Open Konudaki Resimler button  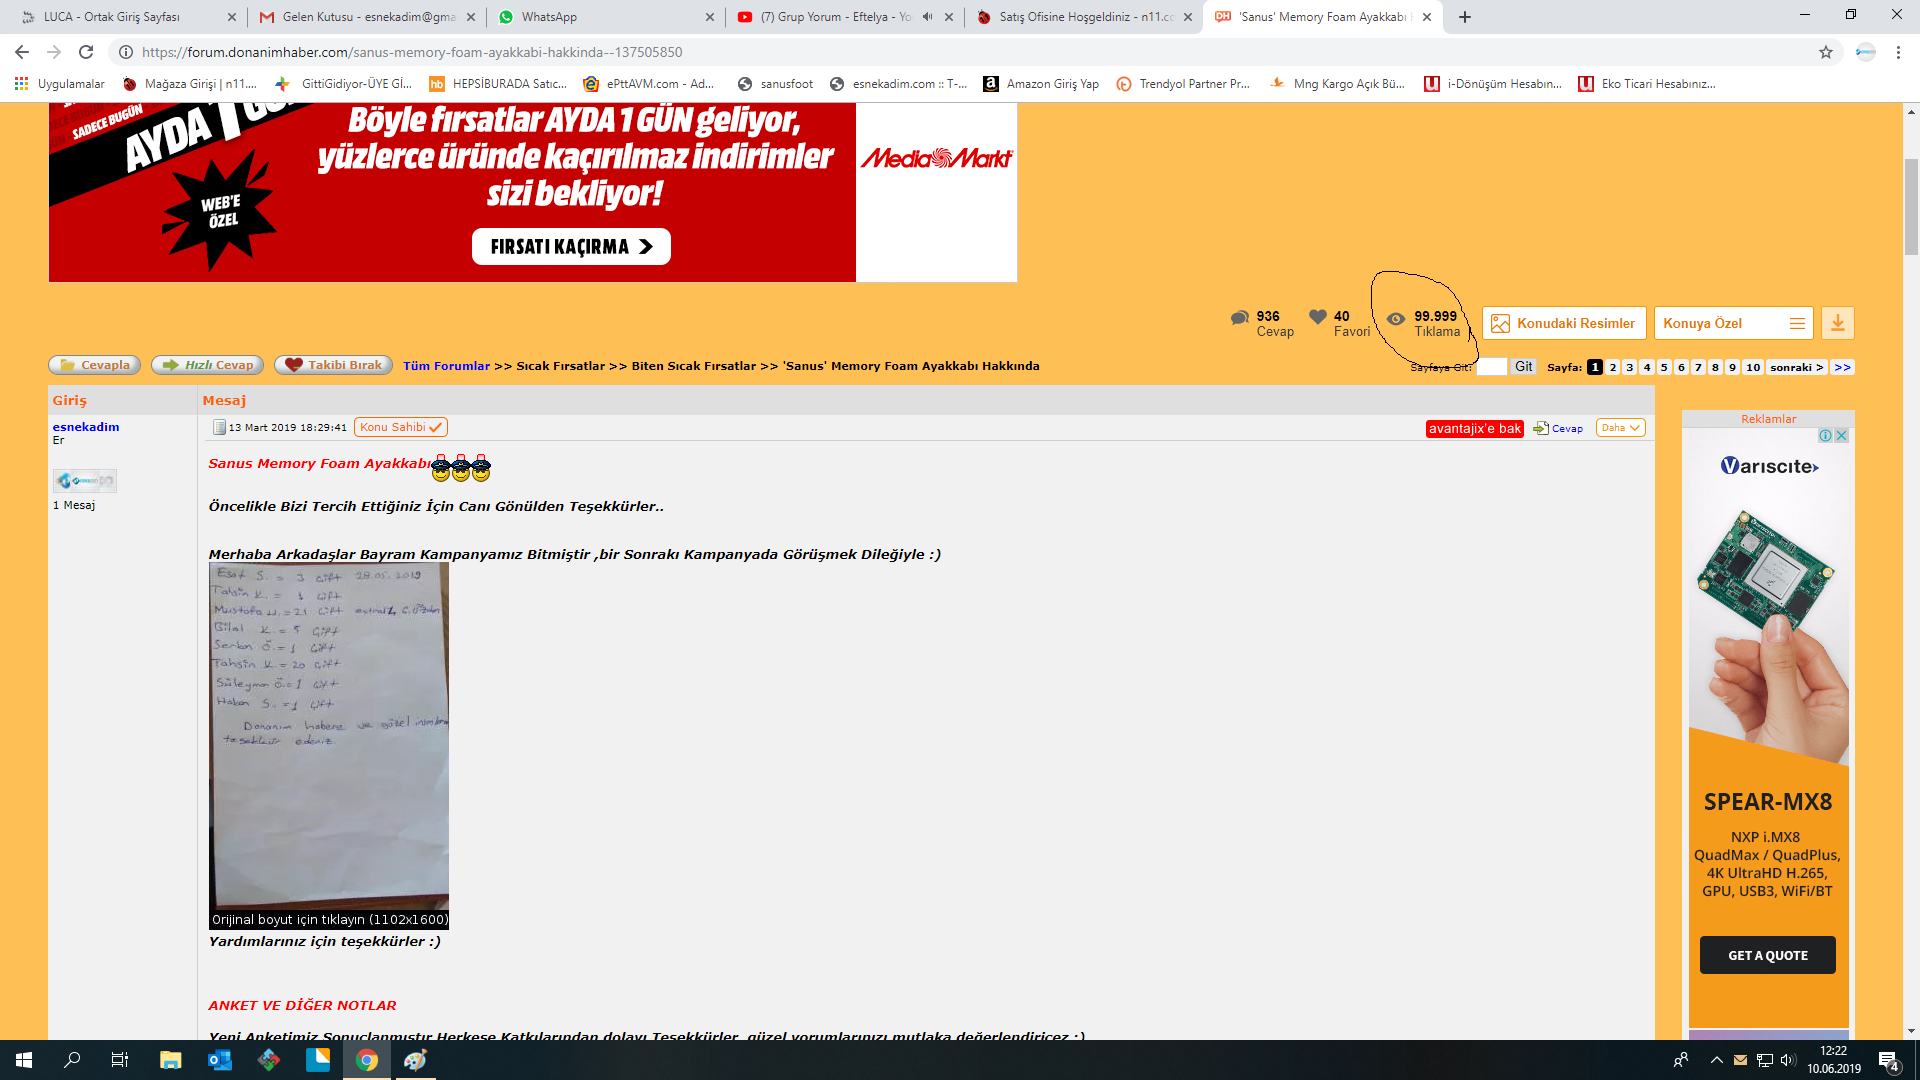(x=1564, y=323)
